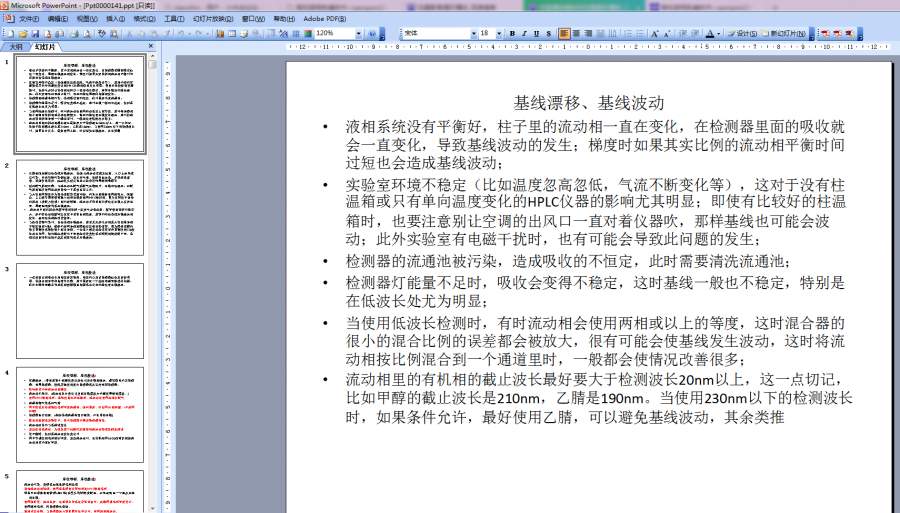Click the slide title 基线漂移、基线波动

[589, 103]
